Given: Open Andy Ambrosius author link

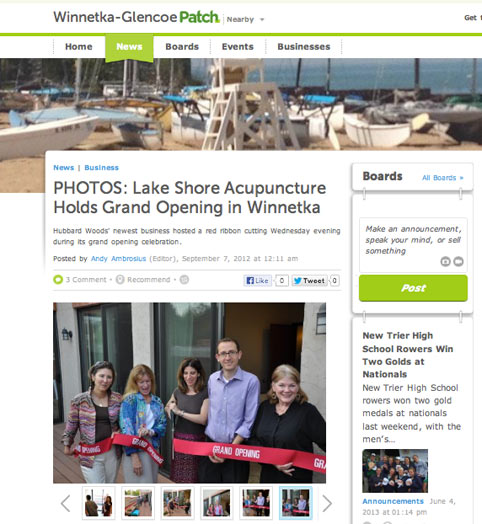Looking at the screenshot, I should [118, 259].
